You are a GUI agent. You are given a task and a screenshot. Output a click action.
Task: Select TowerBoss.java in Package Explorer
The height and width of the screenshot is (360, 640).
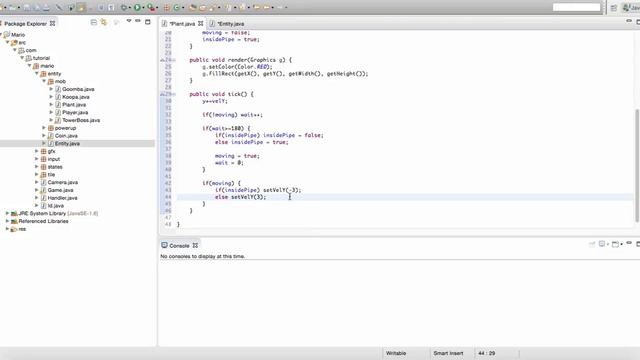(x=81, y=120)
